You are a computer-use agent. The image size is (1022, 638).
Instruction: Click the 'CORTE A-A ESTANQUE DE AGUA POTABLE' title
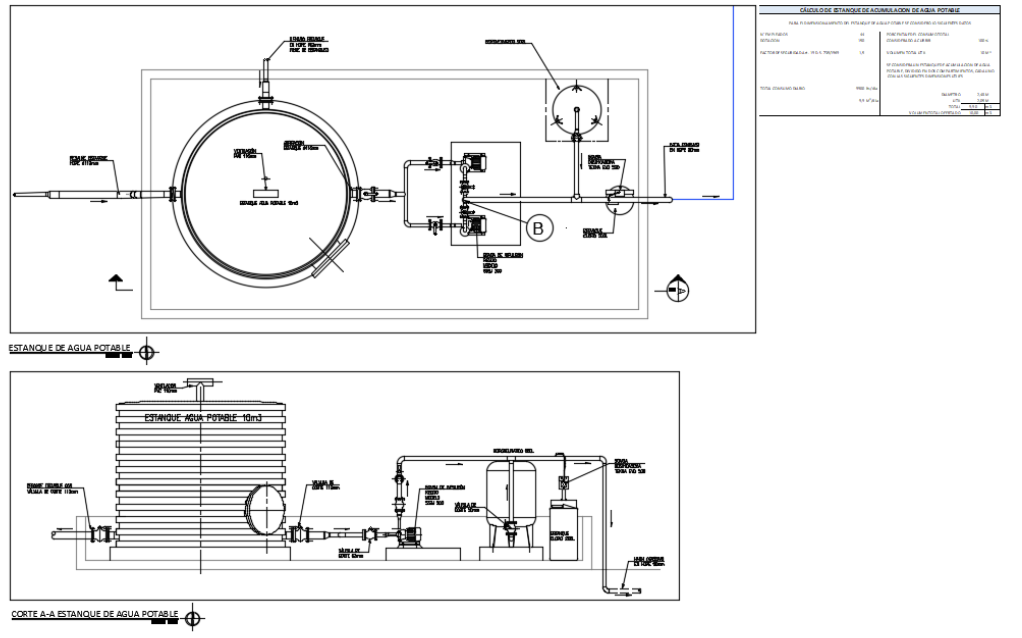coord(94,612)
